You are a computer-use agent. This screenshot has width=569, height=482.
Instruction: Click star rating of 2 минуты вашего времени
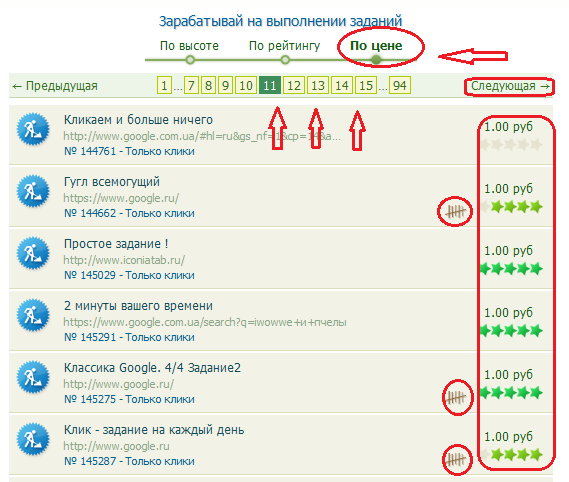click(x=511, y=331)
